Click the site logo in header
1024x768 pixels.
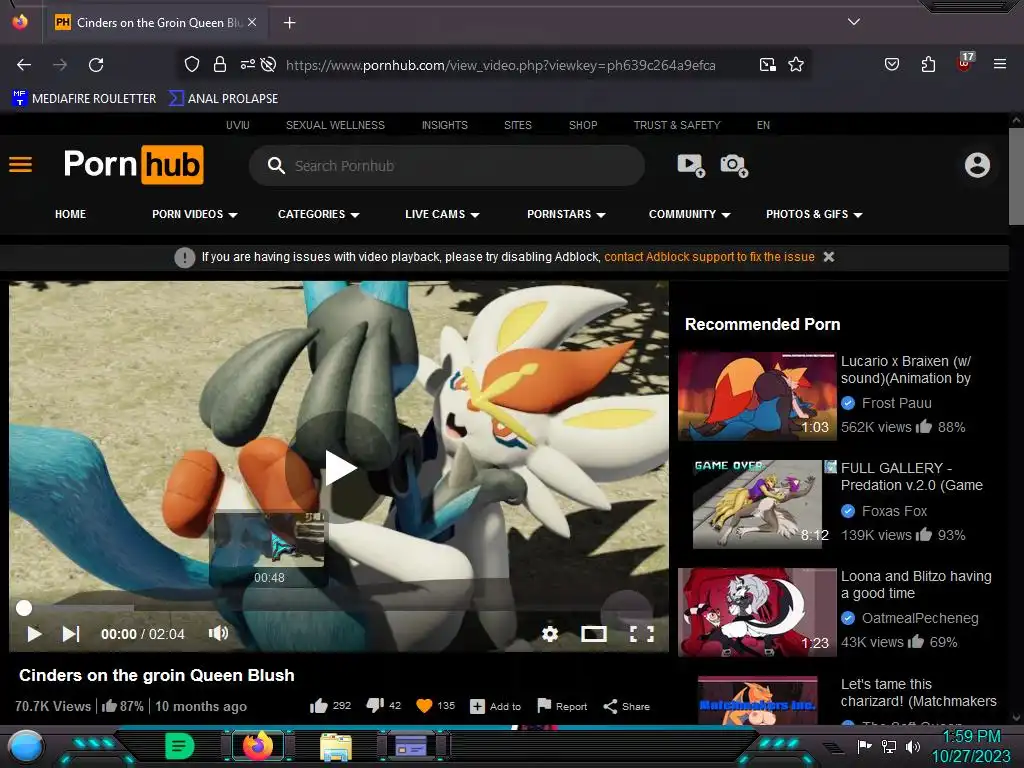point(134,165)
